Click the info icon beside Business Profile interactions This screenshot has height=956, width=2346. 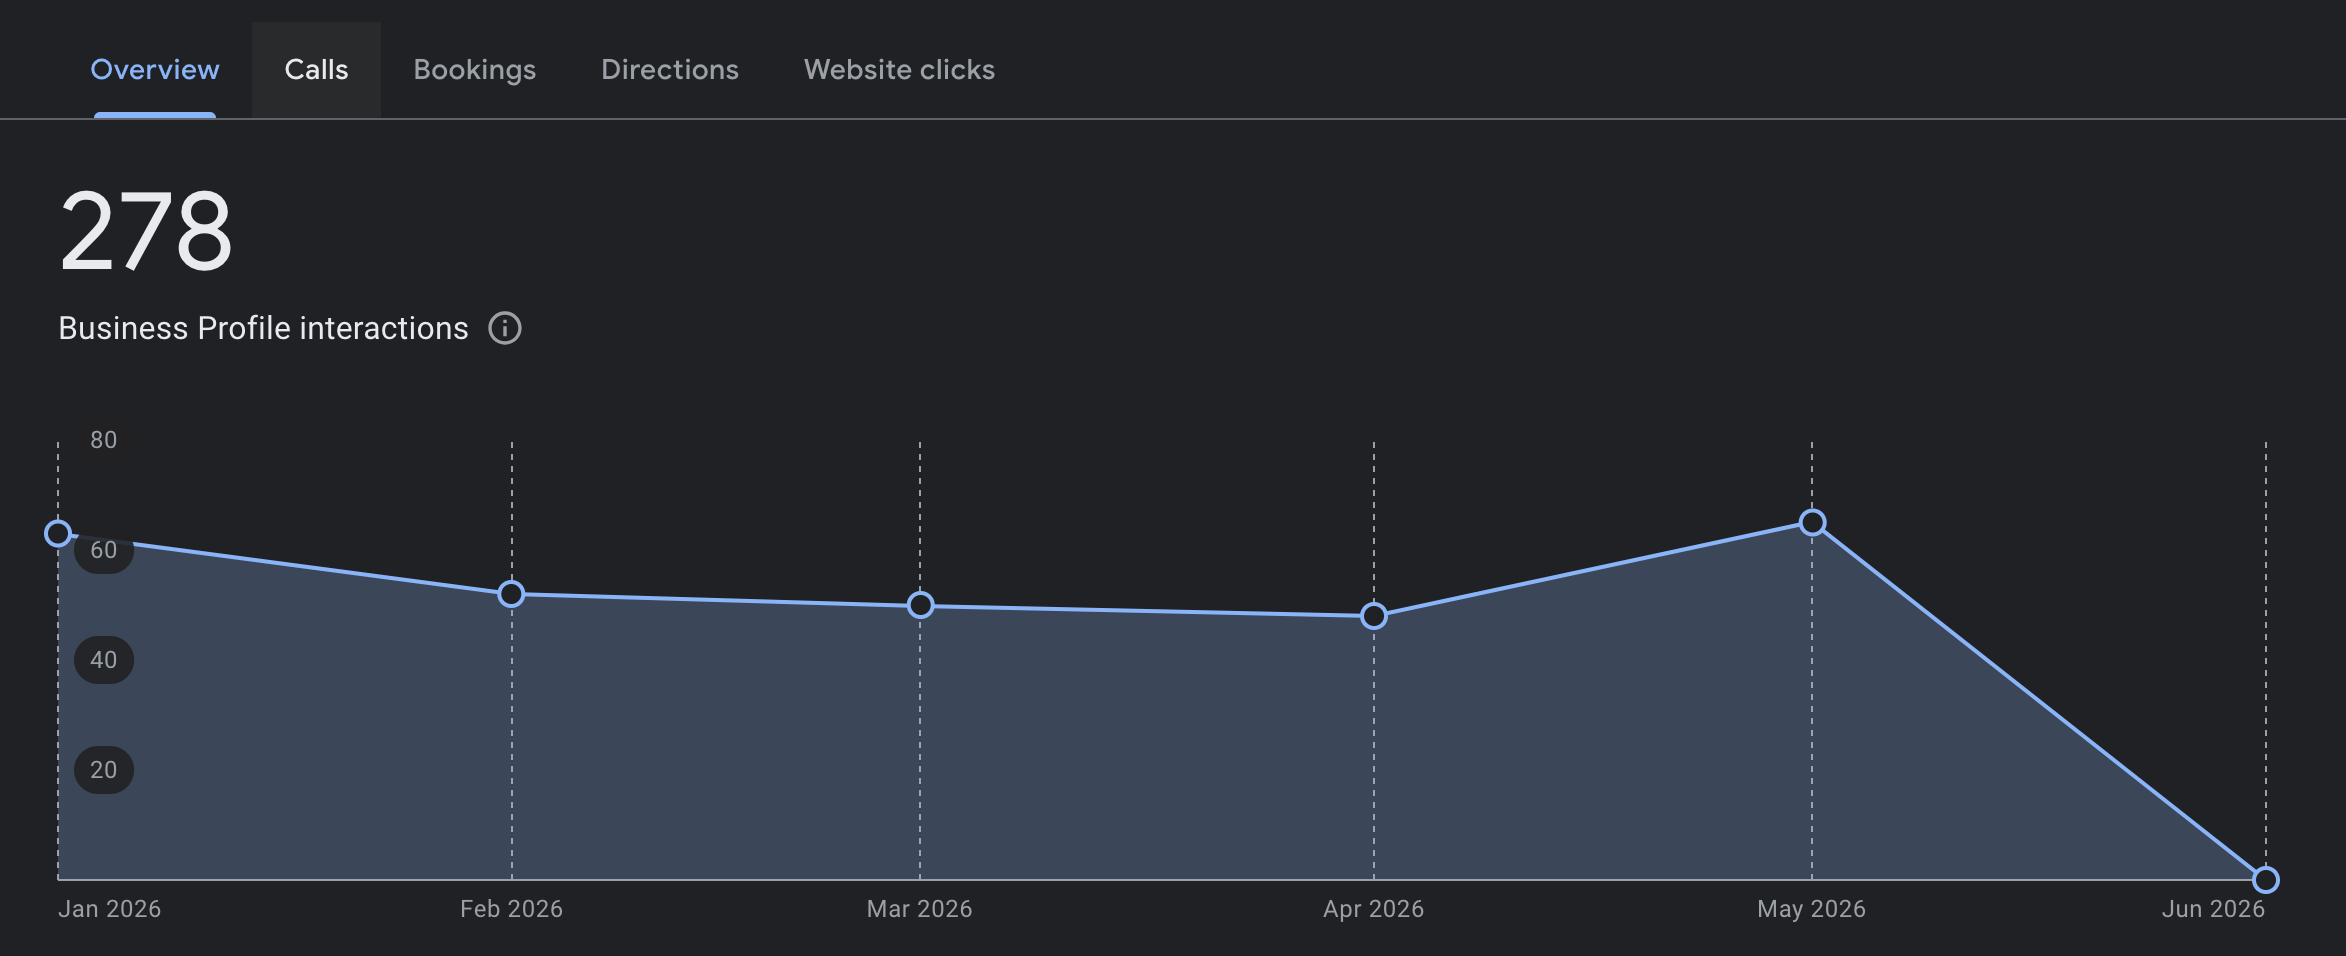(x=505, y=328)
